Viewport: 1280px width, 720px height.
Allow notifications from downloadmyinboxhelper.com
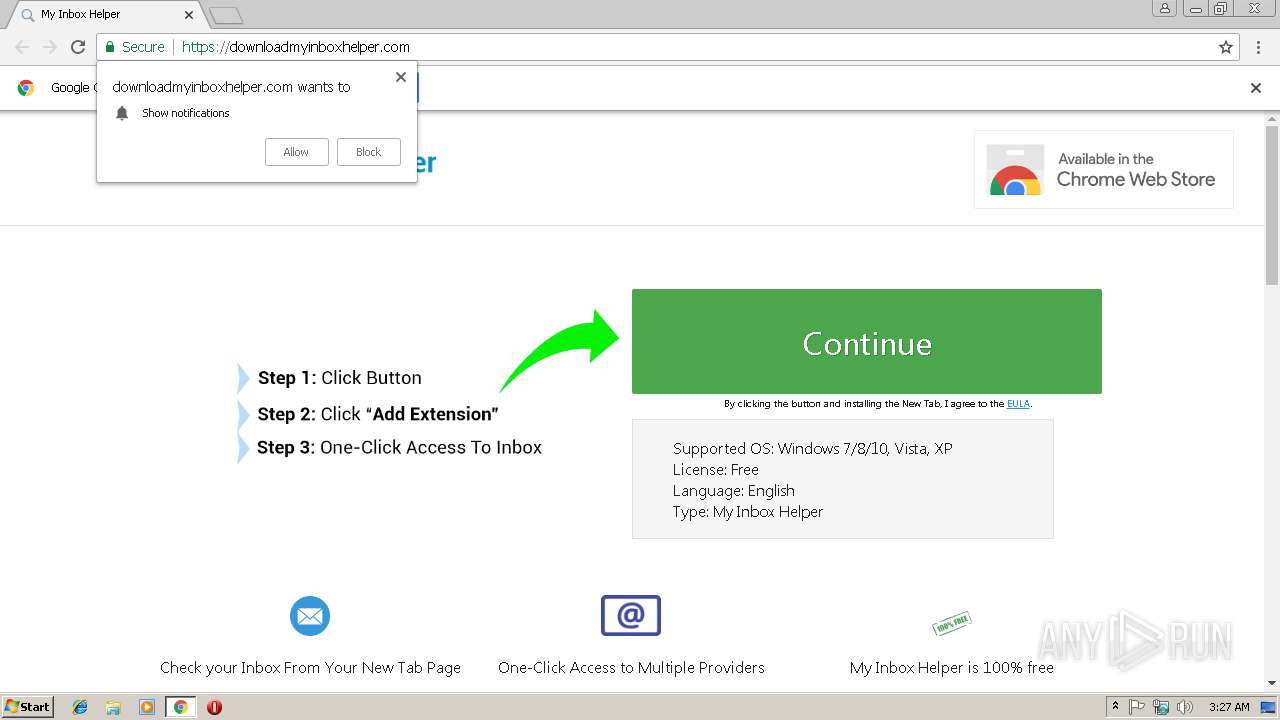tap(296, 152)
